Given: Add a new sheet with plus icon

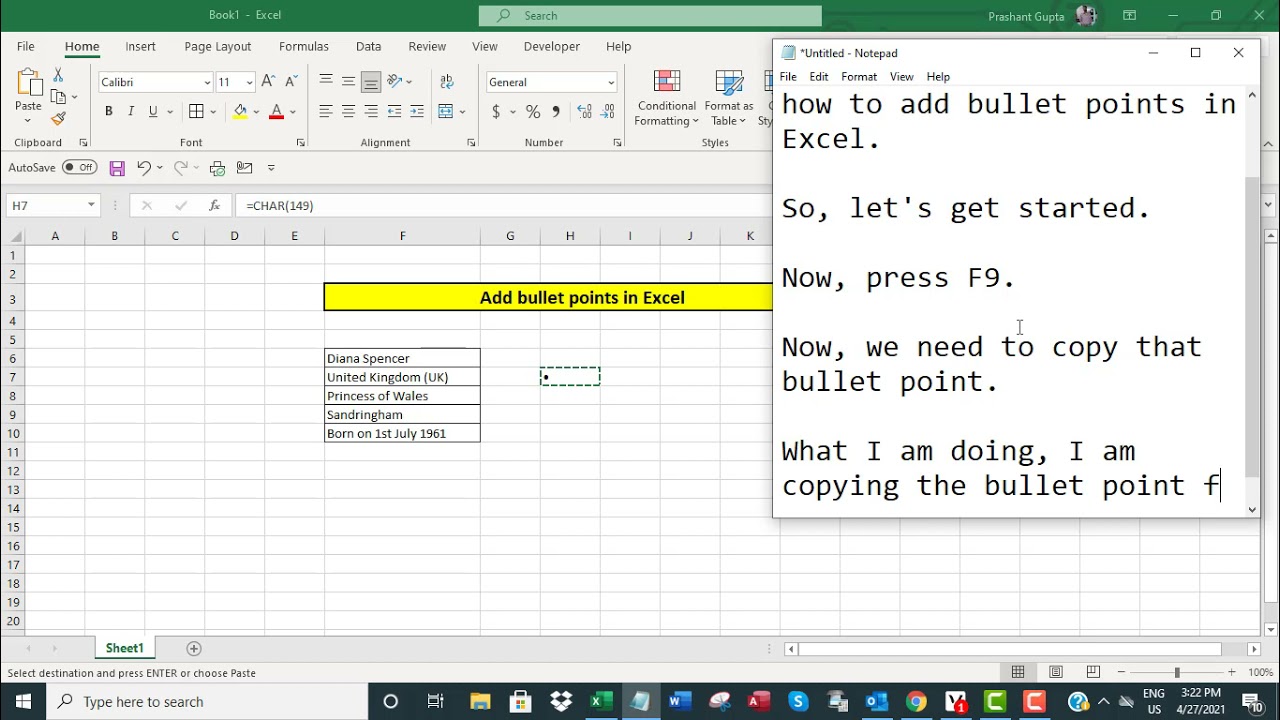Looking at the screenshot, I should tap(194, 648).
